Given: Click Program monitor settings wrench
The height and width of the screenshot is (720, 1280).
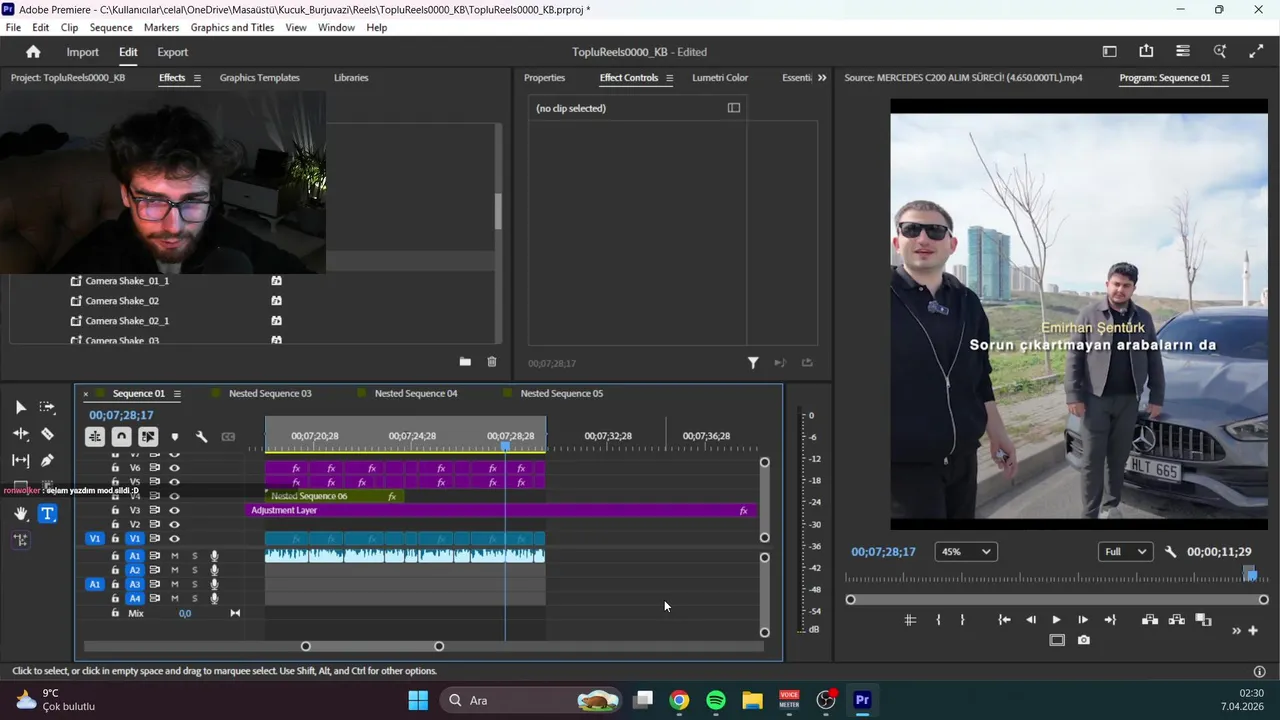Looking at the screenshot, I should click(x=1171, y=552).
